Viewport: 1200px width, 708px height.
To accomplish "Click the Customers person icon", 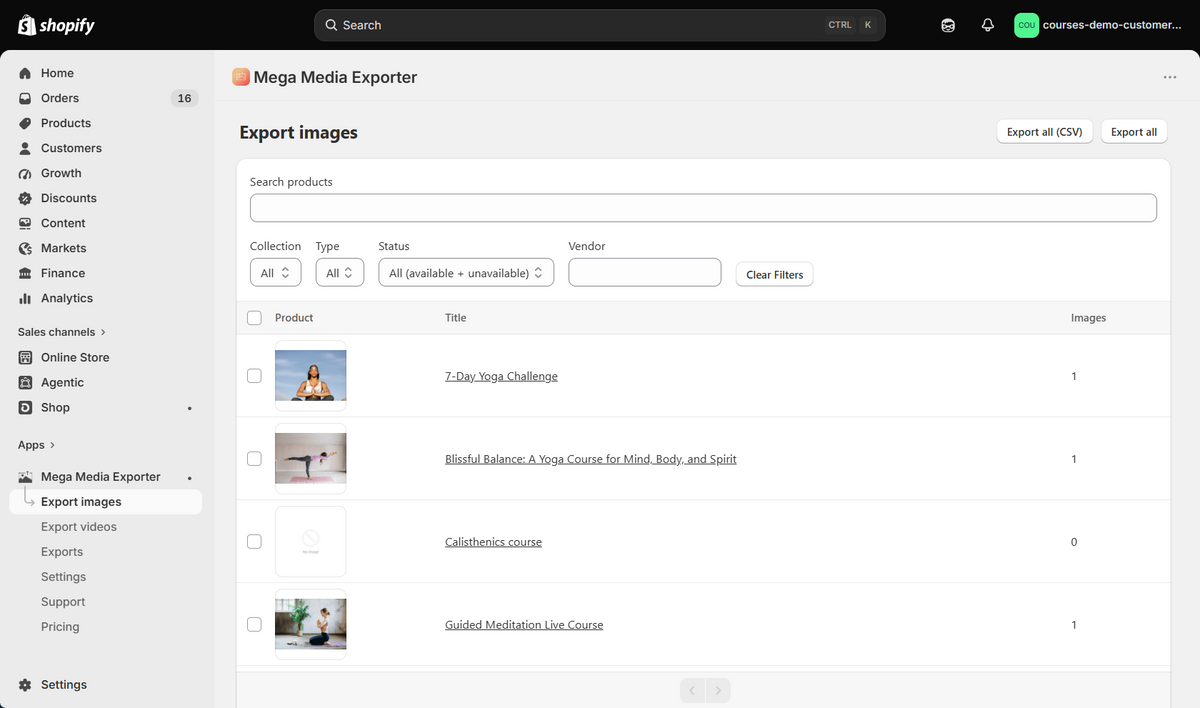I will (x=26, y=148).
